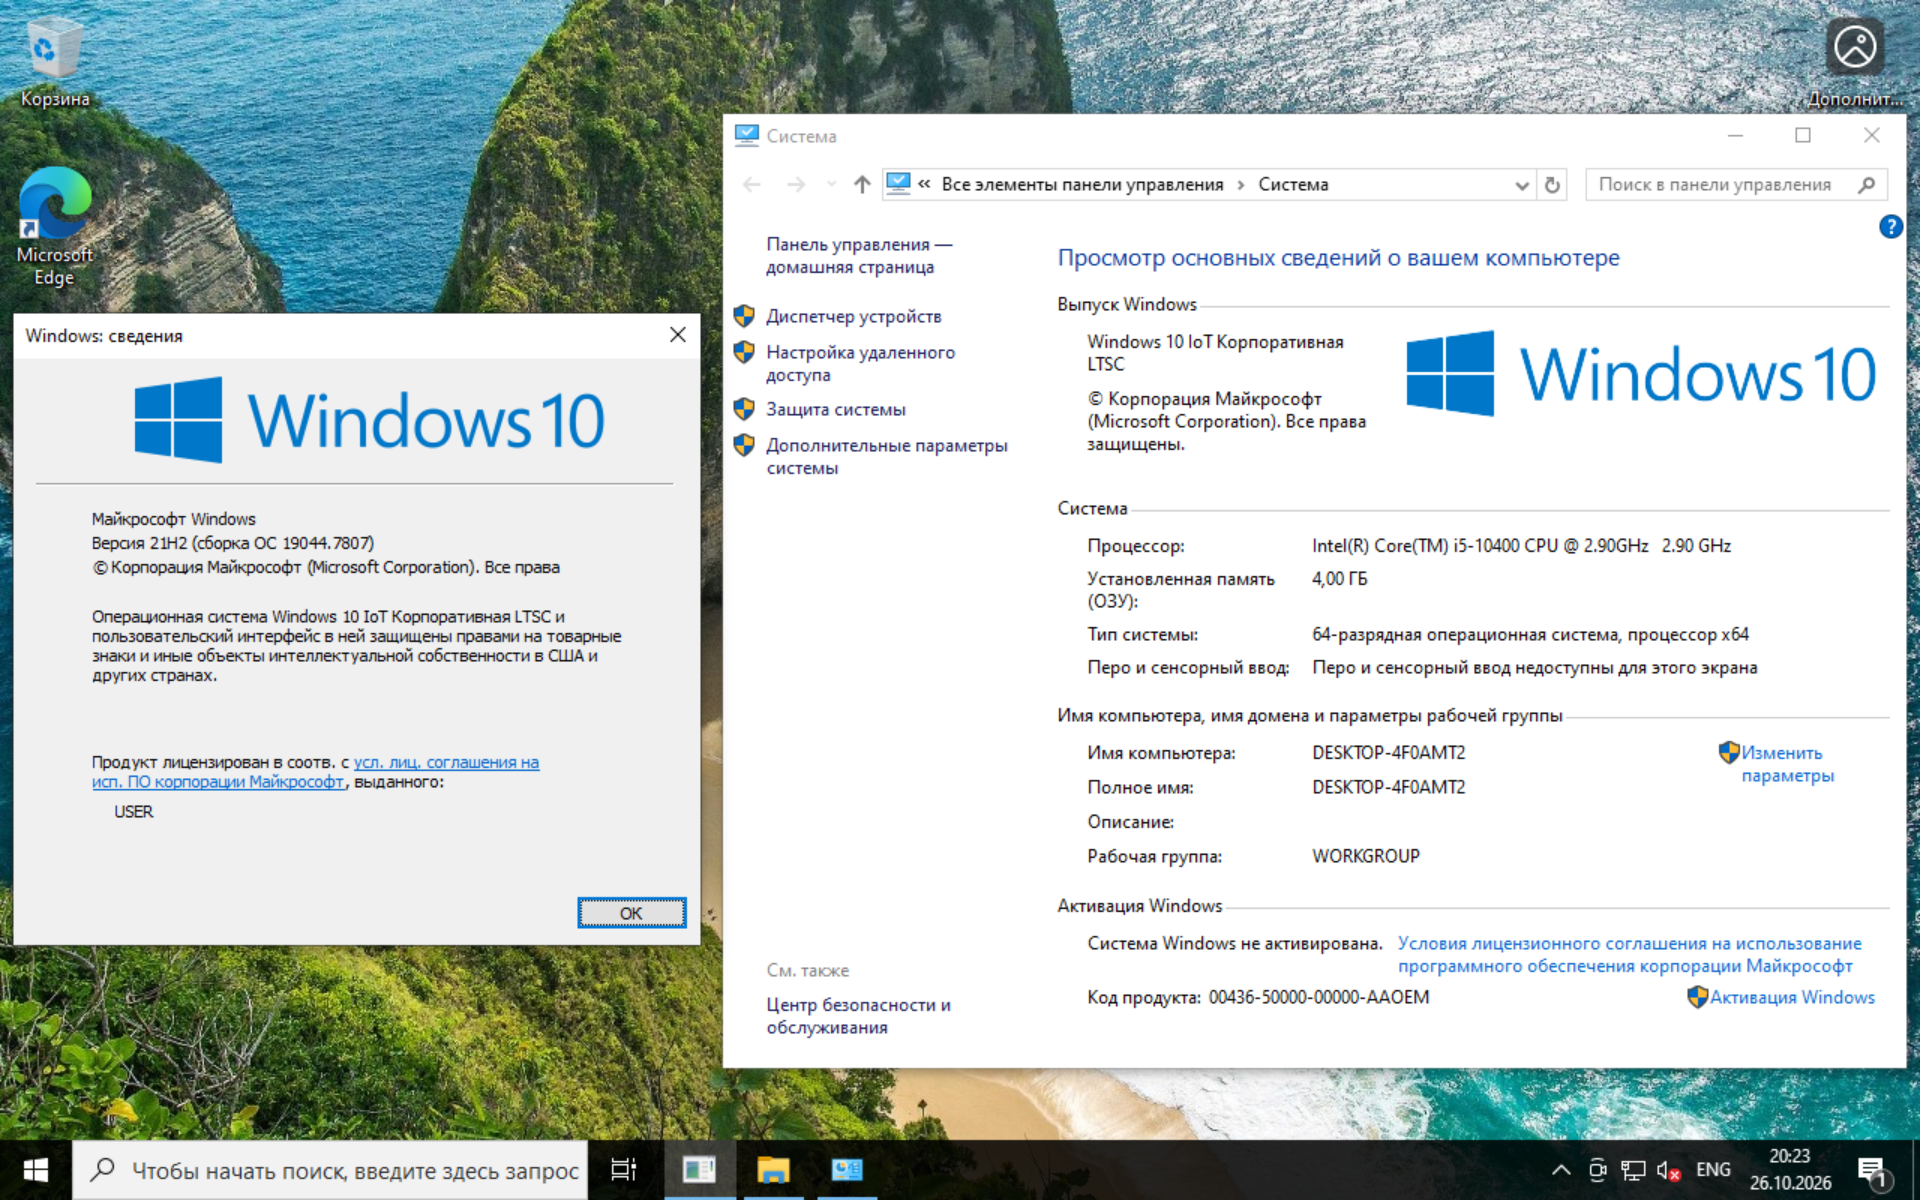
Task: Open the File Explorer taskbar icon
Action: [773, 1170]
